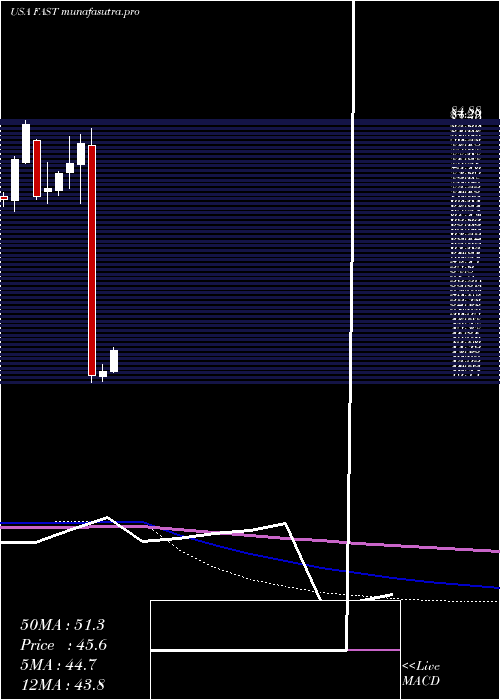500x700 pixels.
Task: Click the 5MA : 44.7 value
Action: point(59,665)
